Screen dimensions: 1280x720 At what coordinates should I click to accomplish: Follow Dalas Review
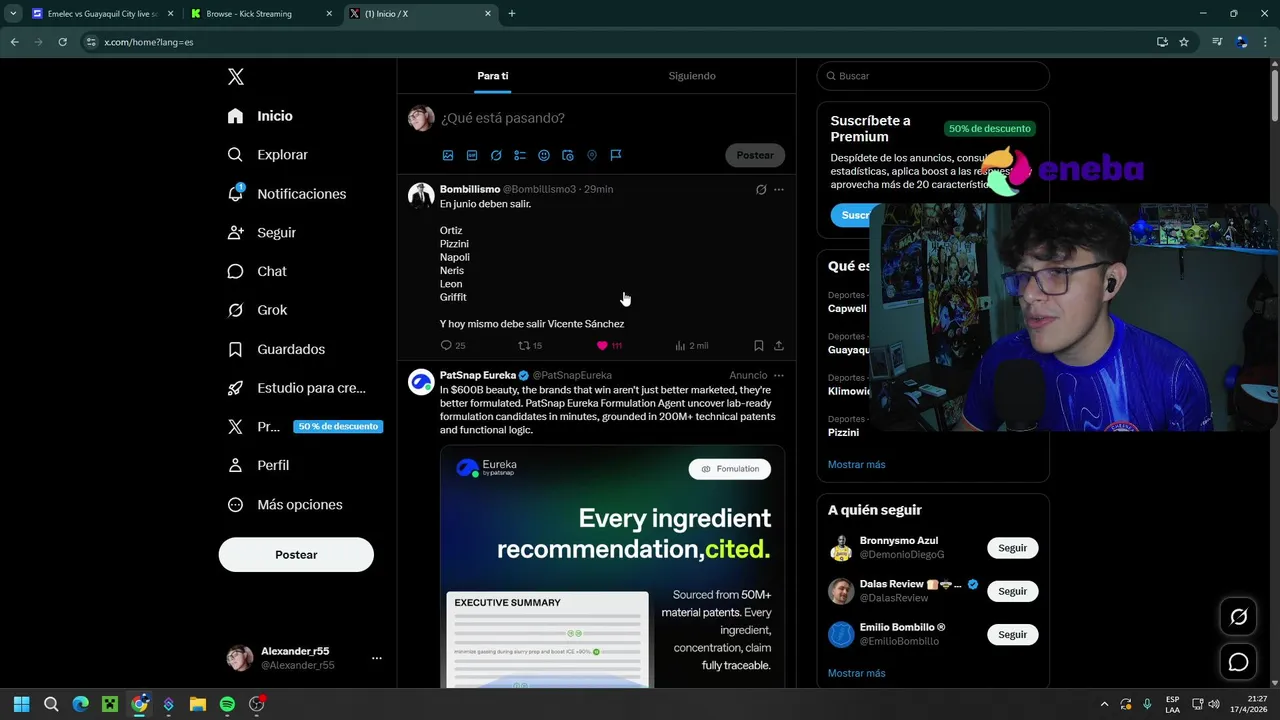[x=1012, y=591]
